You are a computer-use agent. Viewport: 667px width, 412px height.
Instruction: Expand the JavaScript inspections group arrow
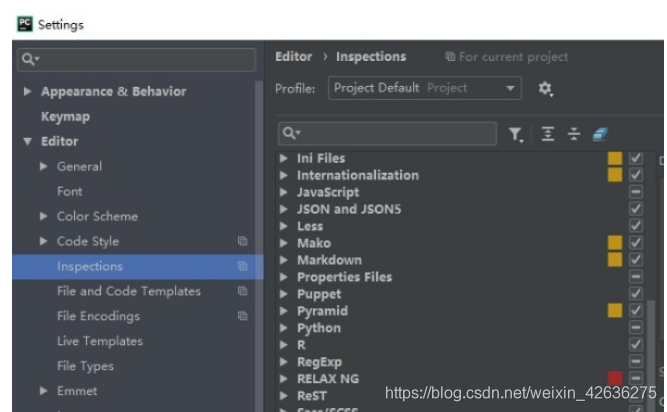(284, 192)
